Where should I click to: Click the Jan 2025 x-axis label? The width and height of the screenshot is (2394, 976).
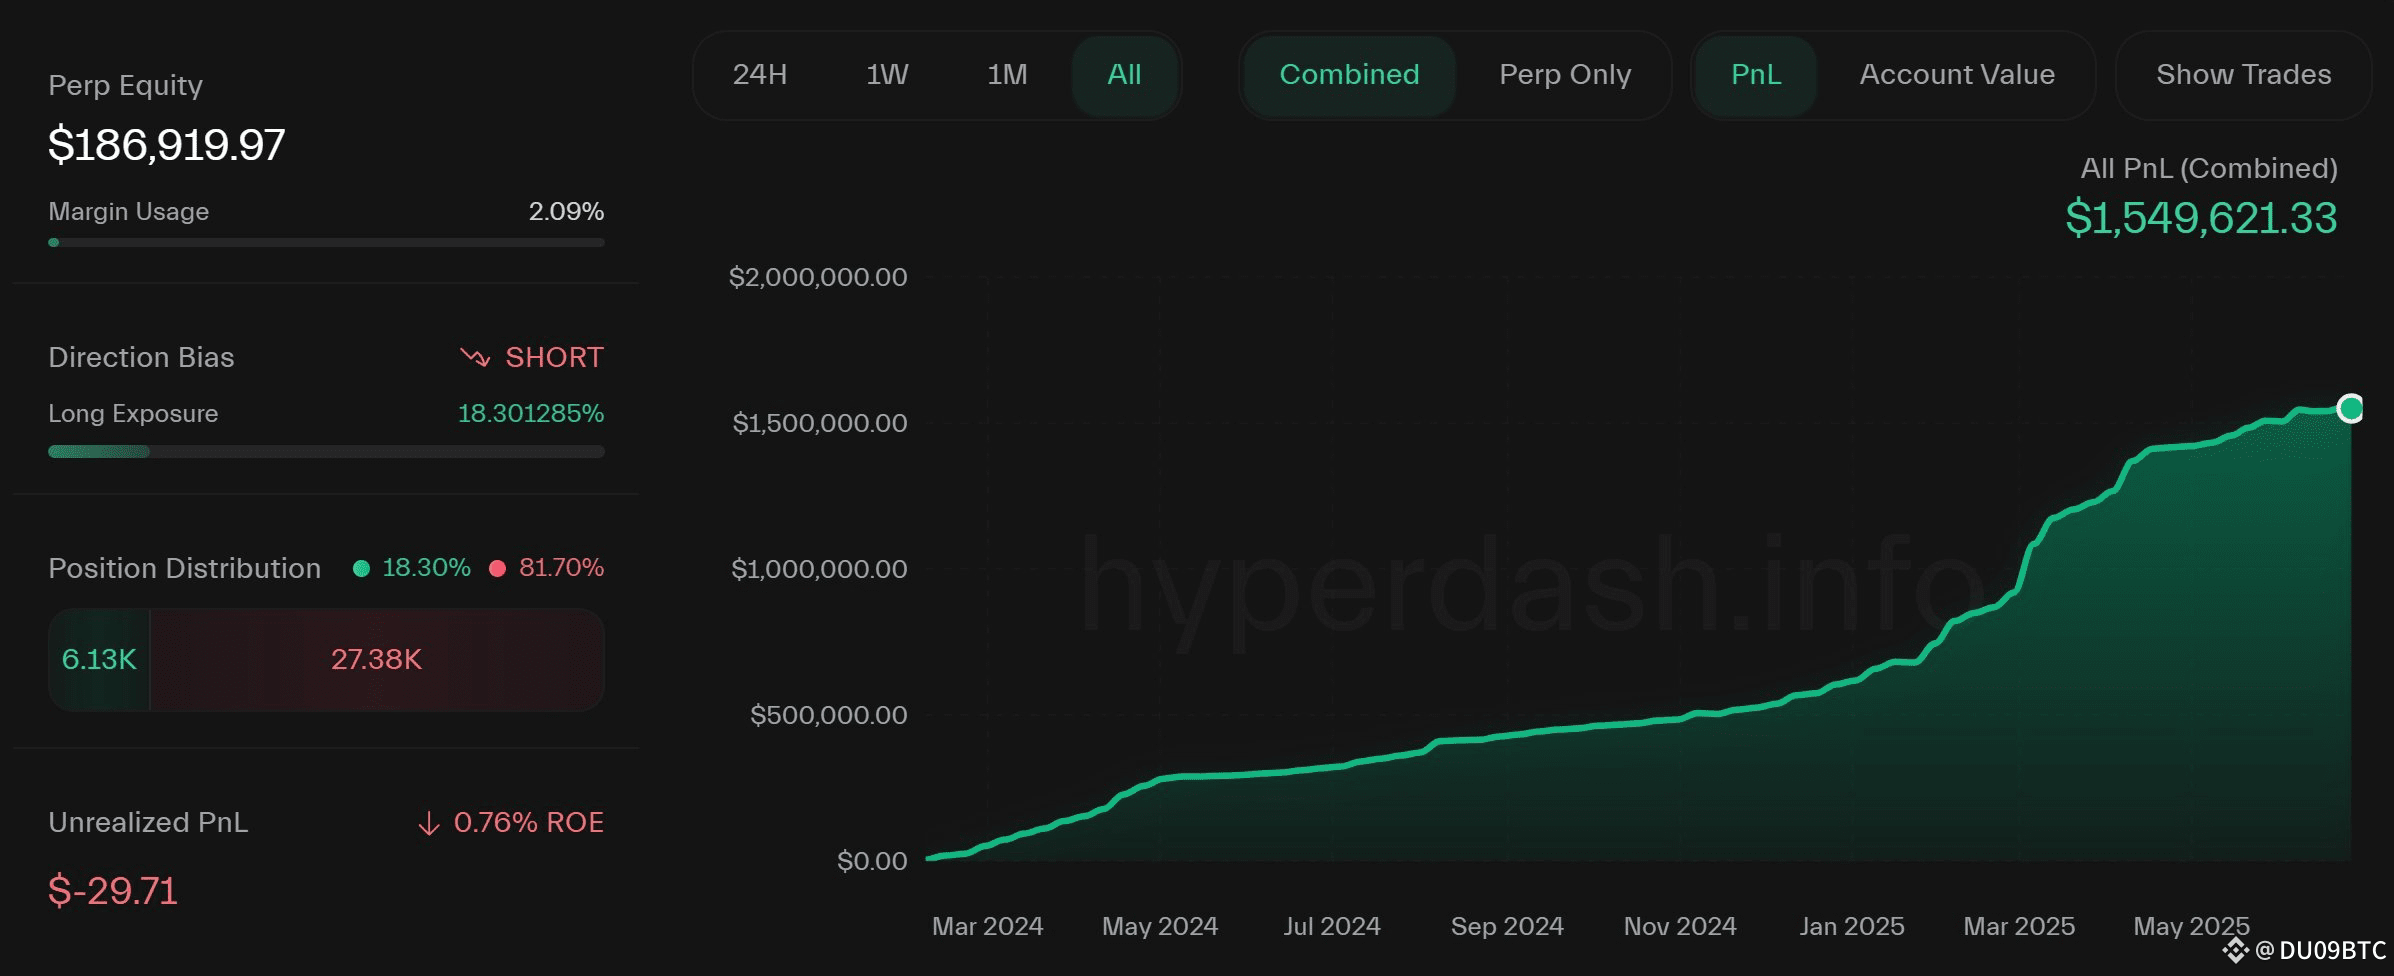[1852, 926]
